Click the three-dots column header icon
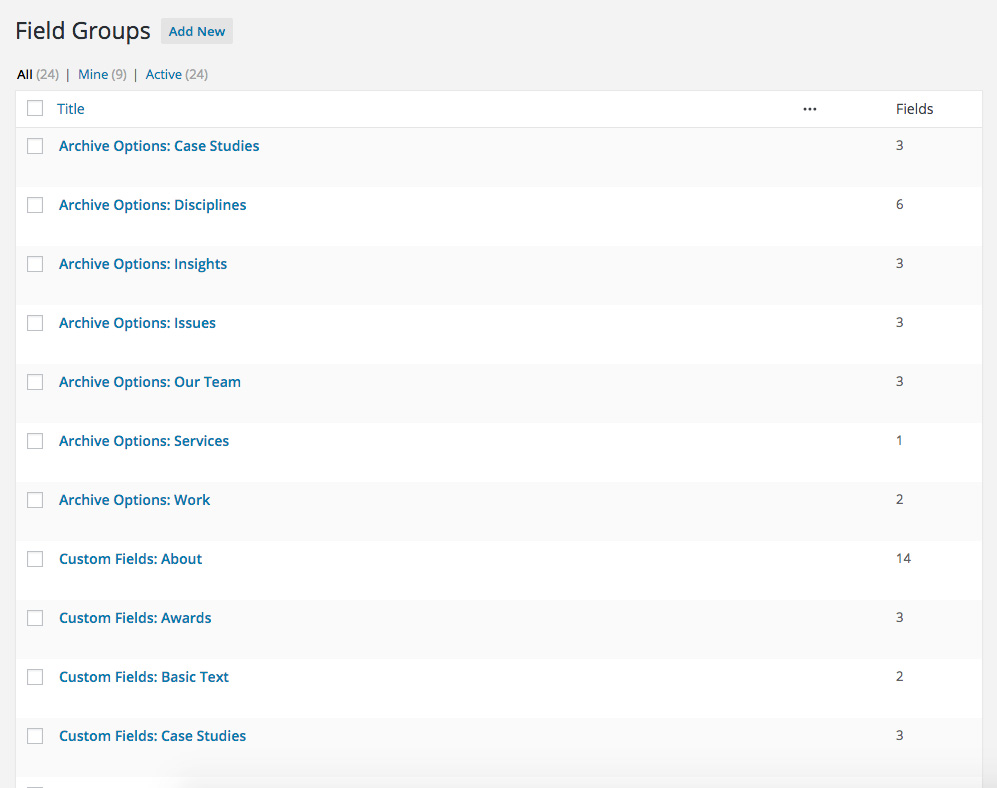Image resolution: width=997 pixels, height=788 pixels. (809, 109)
